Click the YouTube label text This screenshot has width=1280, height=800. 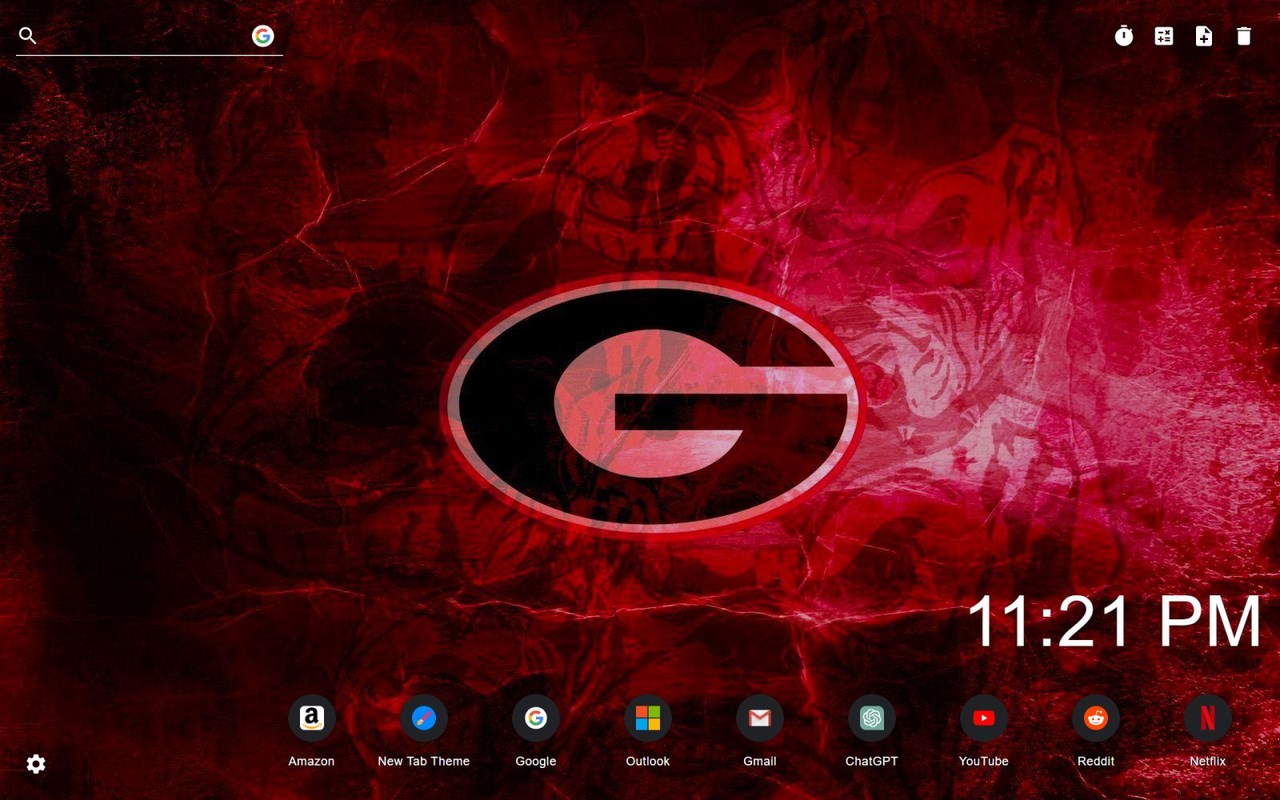pos(984,761)
